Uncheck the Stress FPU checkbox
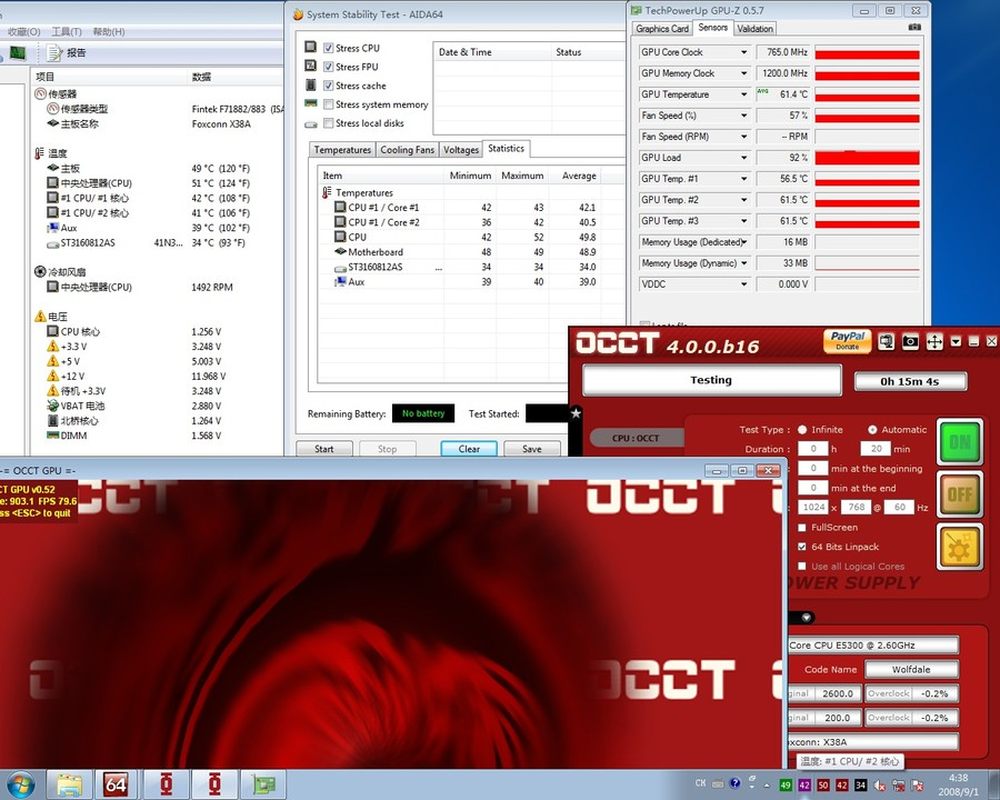 pos(328,67)
